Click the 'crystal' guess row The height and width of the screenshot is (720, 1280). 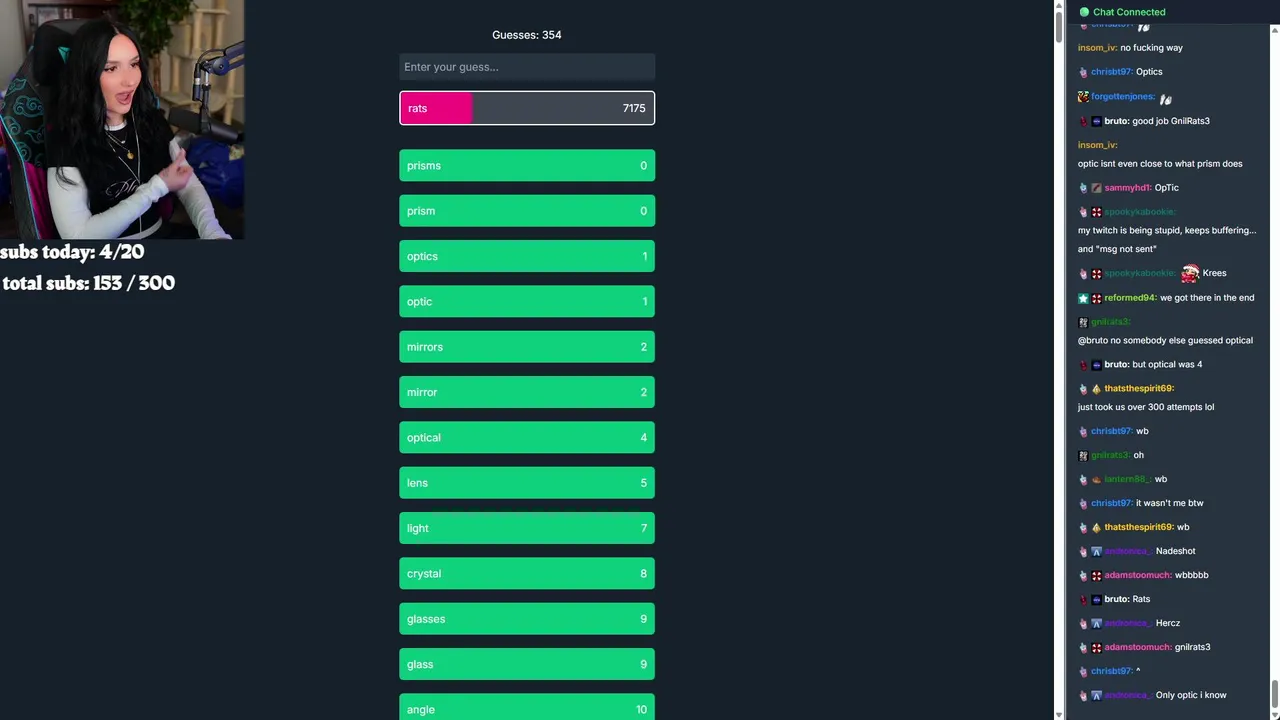click(527, 574)
